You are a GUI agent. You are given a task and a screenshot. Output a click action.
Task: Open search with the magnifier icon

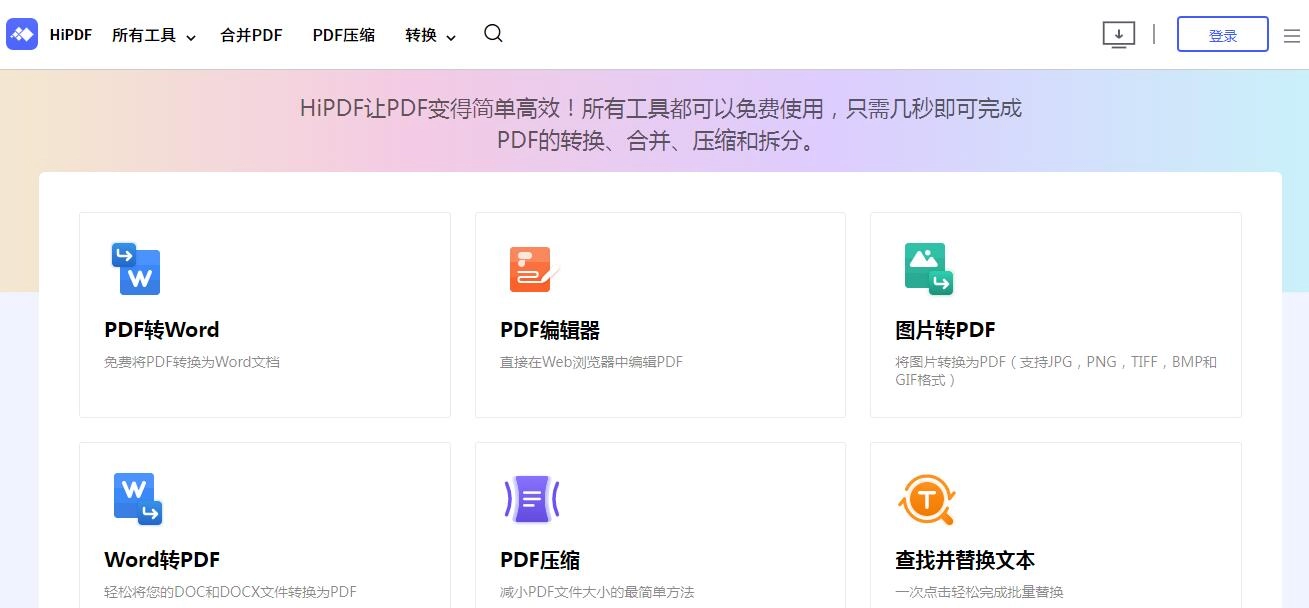click(493, 33)
